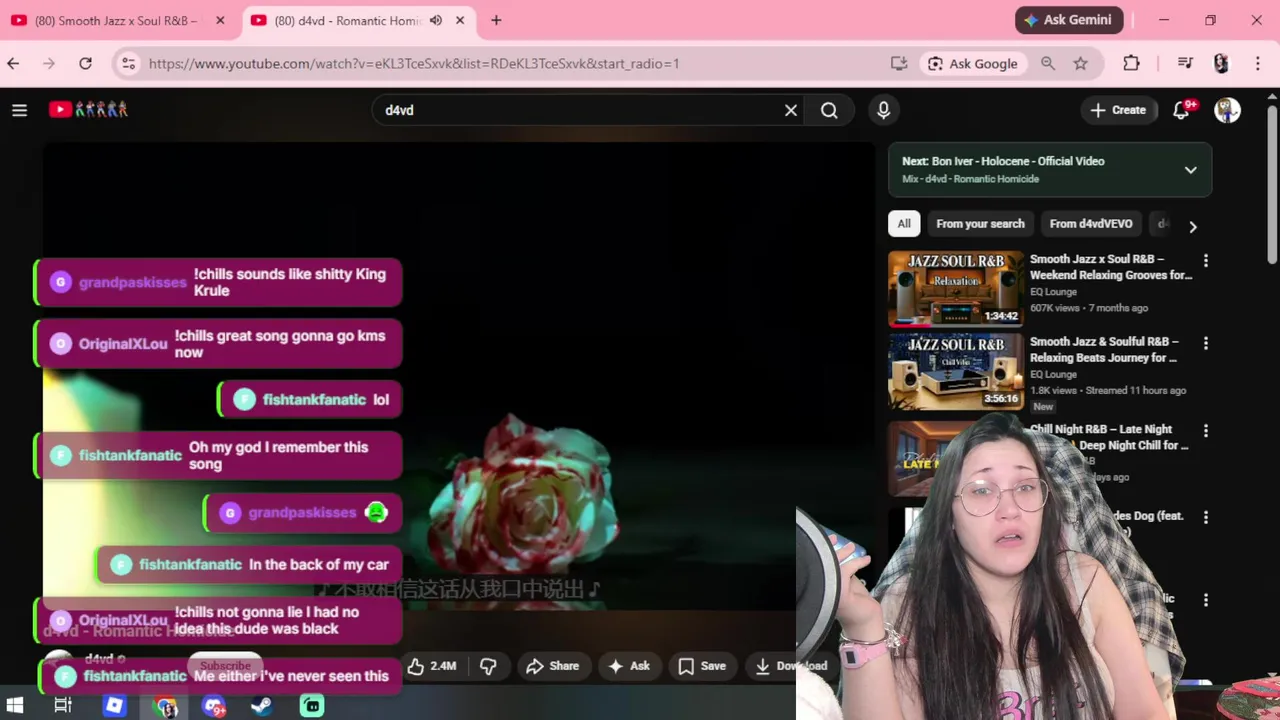Open Relaxing Beats Journey video thumbnail
The image size is (1280, 720).
tap(955, 372)
